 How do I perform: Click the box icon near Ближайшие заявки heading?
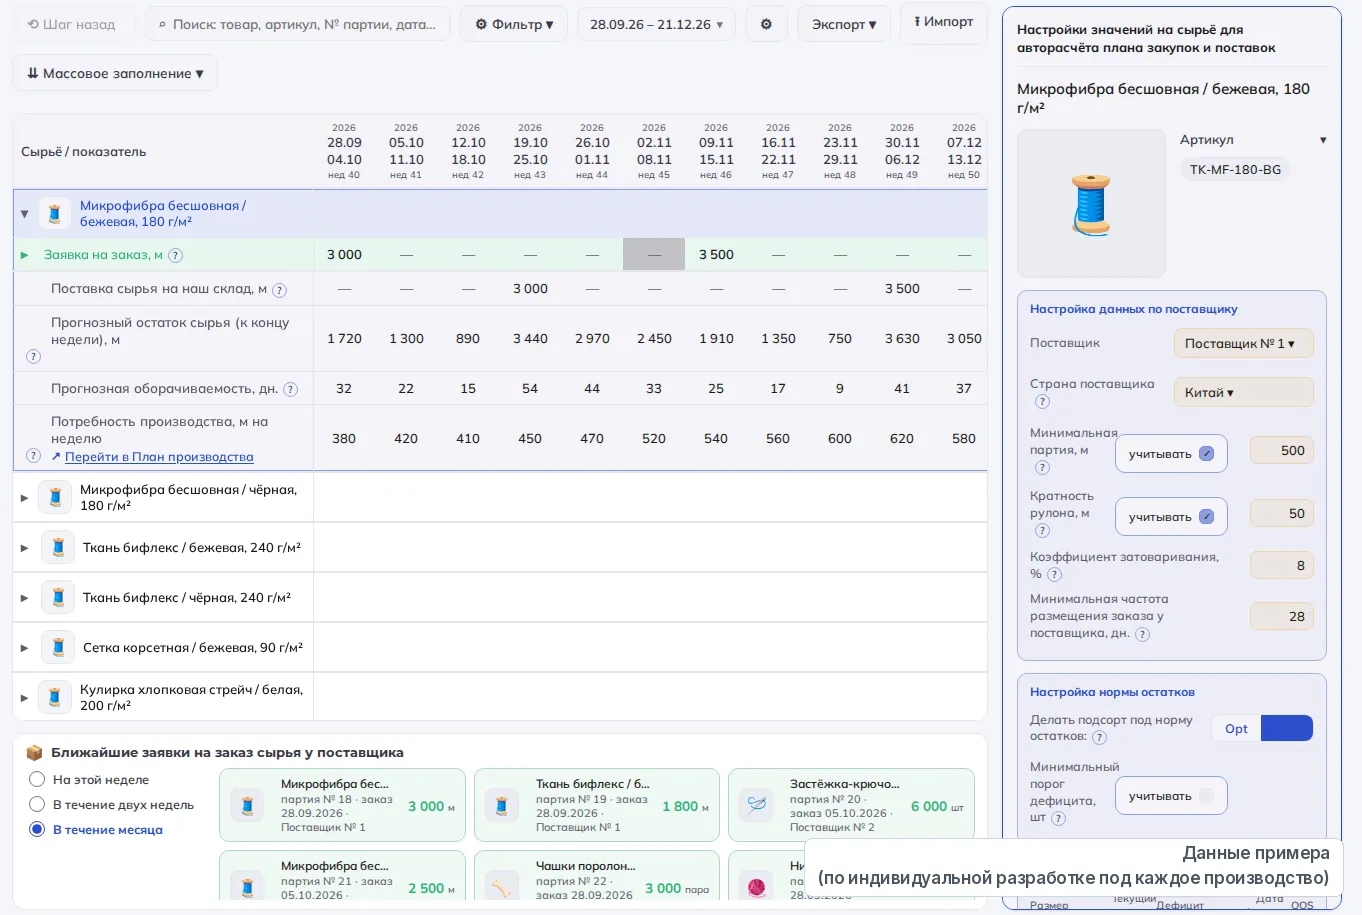[34, 752]
